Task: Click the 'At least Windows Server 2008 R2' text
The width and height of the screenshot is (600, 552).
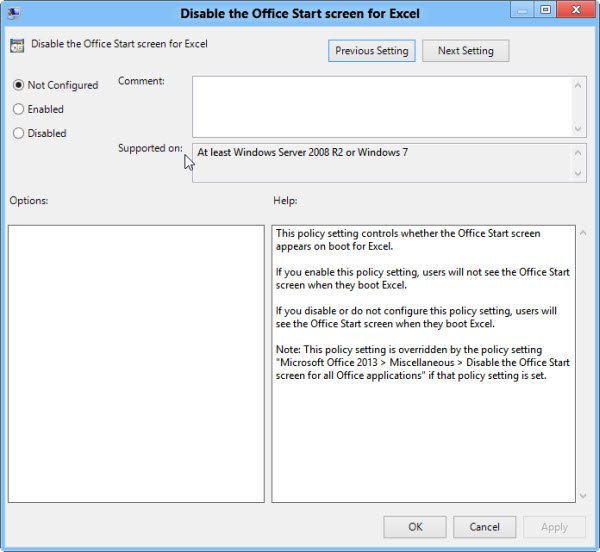Action: click(302, 152)
